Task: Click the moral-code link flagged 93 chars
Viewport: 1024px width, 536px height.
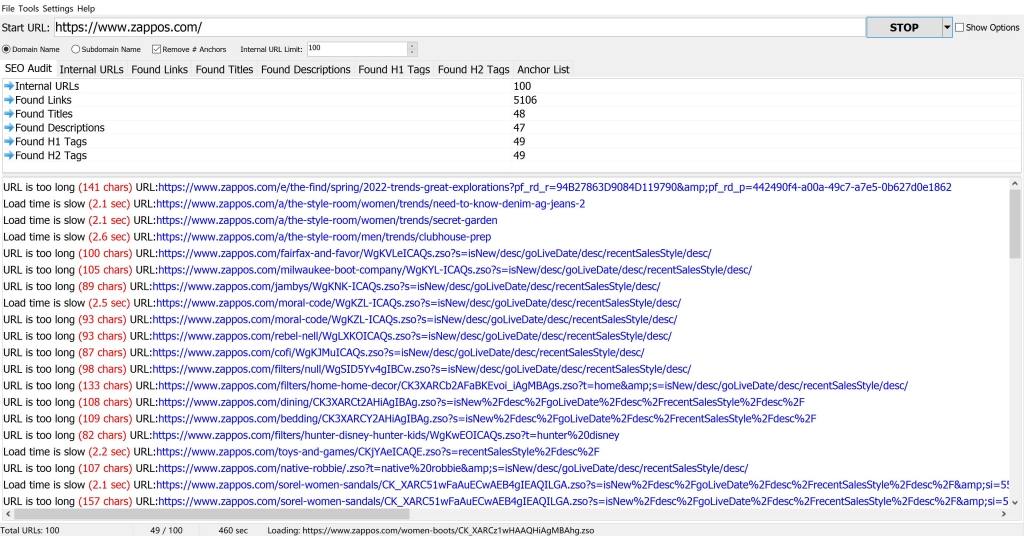Action: pos(415,320)
